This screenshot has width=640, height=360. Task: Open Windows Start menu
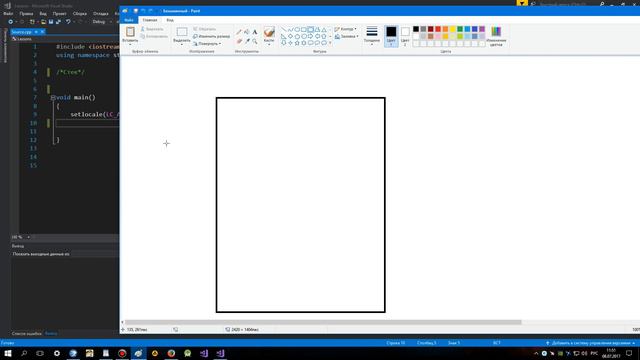coord(8,353)
